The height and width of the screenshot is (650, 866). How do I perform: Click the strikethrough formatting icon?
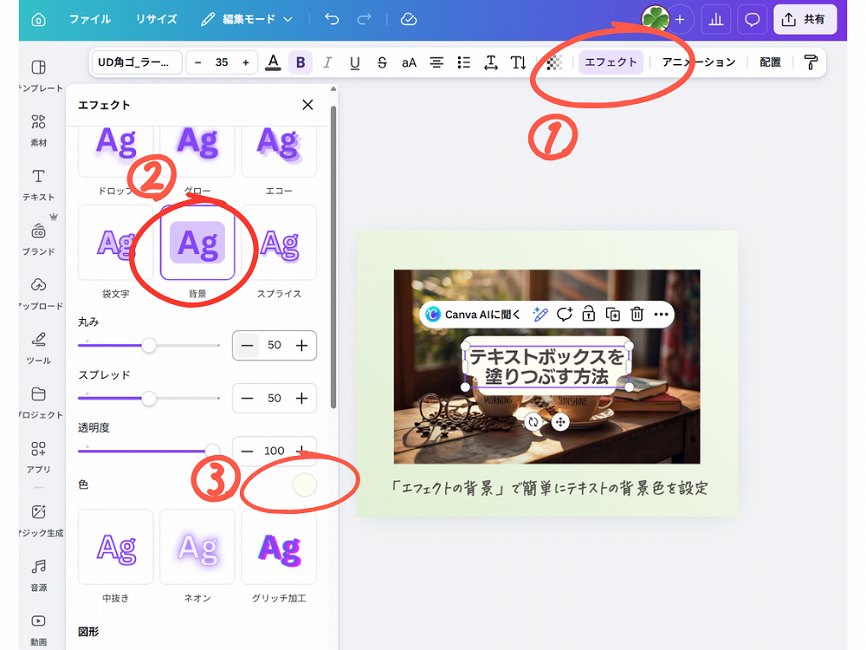382,62
